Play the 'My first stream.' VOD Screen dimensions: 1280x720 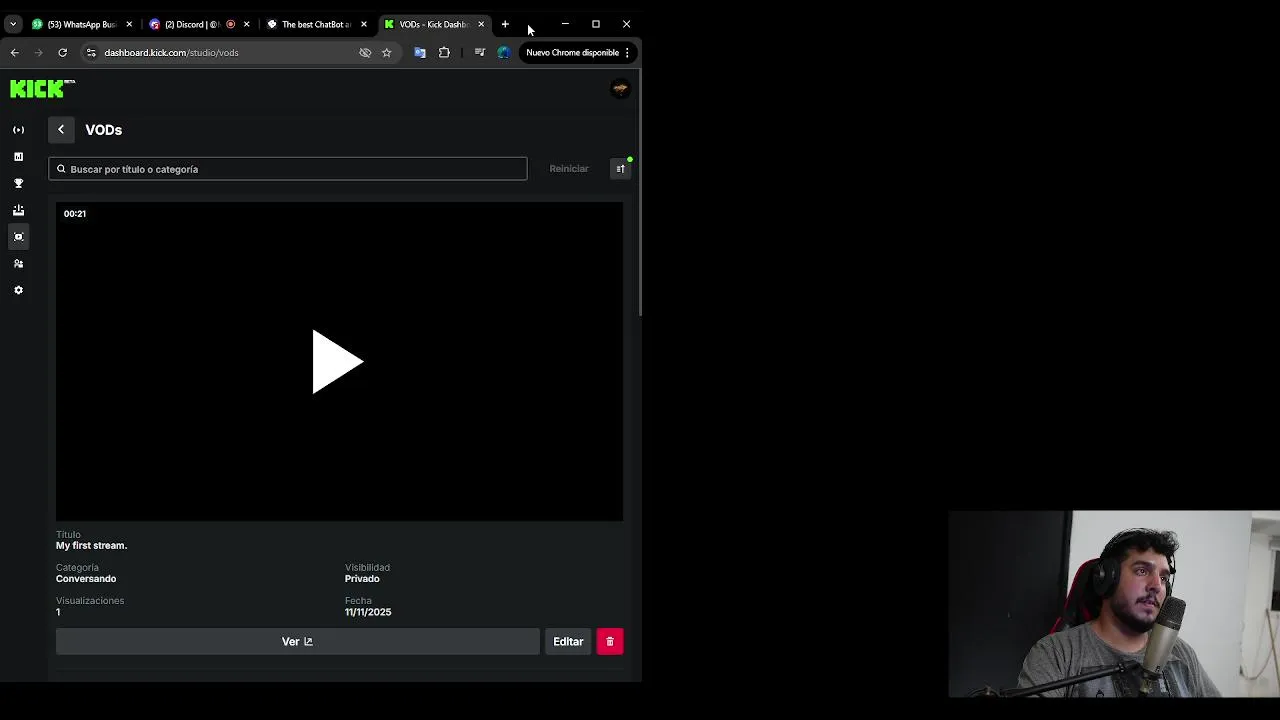tap(338, 362)
